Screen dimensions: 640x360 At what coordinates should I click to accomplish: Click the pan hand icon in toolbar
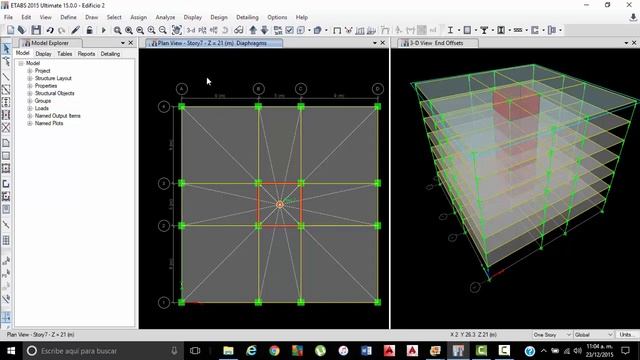point(177,30)
